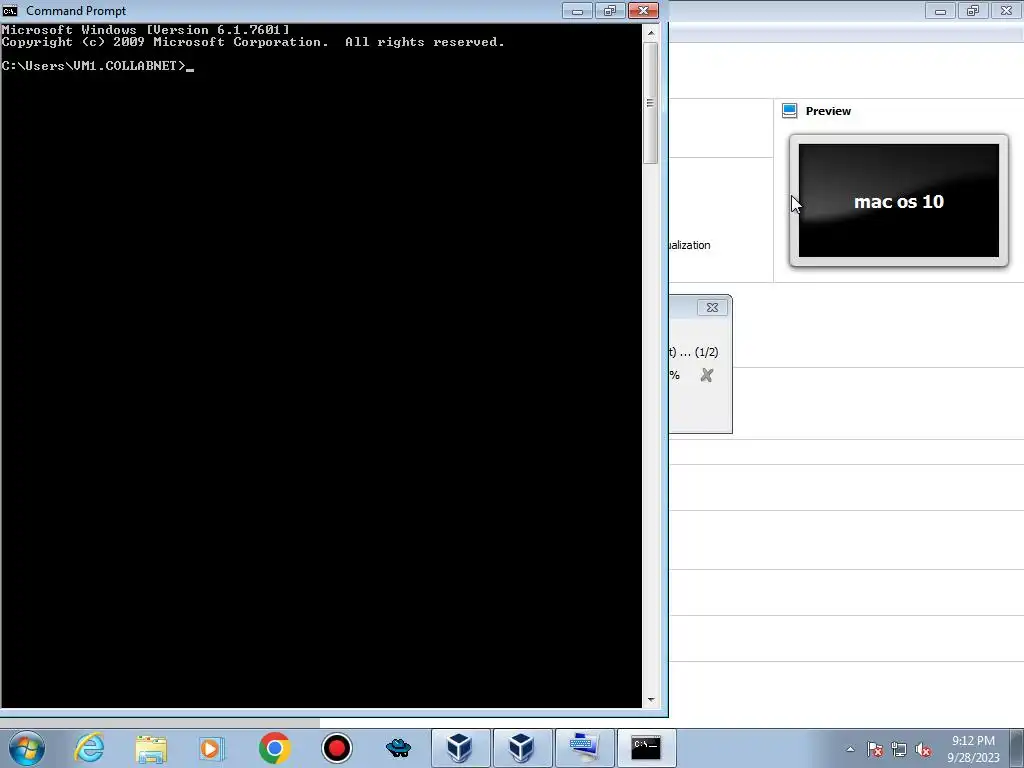Open the Windows Start menu orb
The height and width of the screenshot is (768, 1024).
point(27,748)
